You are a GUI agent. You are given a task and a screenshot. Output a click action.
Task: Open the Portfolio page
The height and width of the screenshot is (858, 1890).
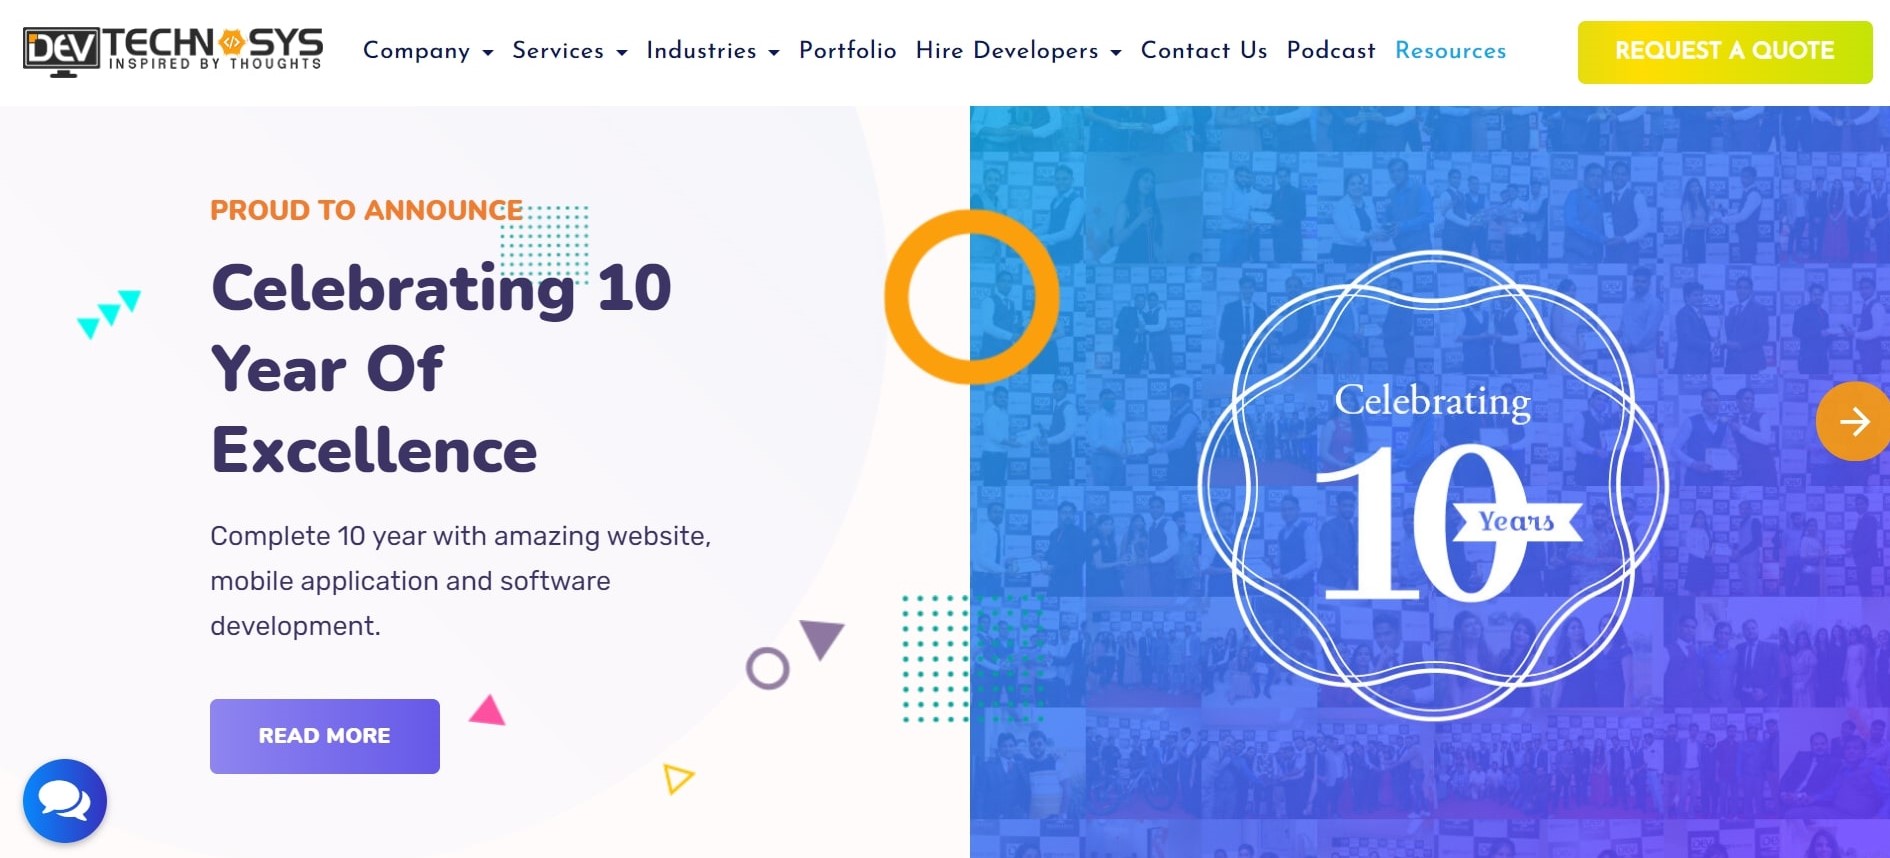click(847, 51)
